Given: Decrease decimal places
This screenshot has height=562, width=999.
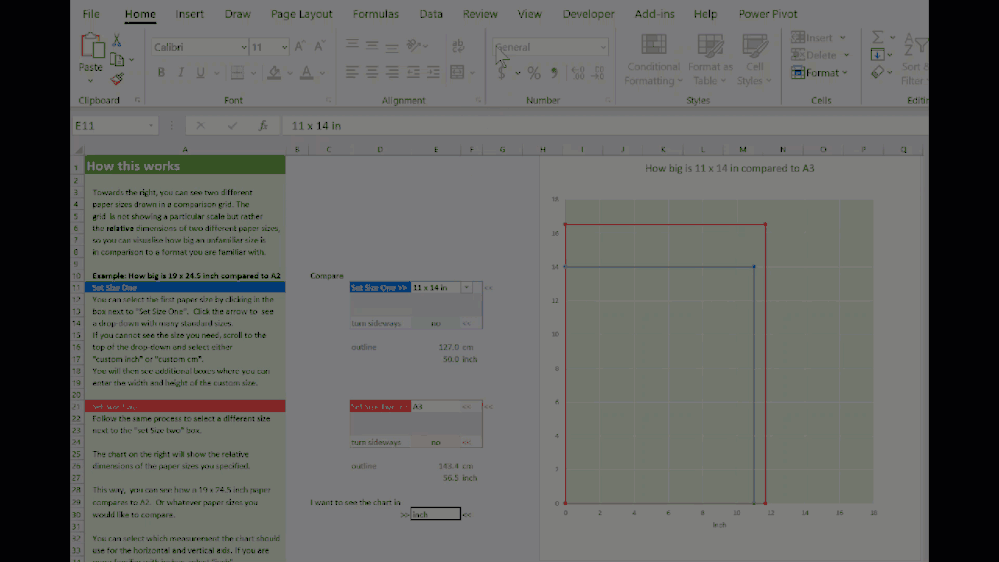Looking at the screenshot, I should (598, 73).
